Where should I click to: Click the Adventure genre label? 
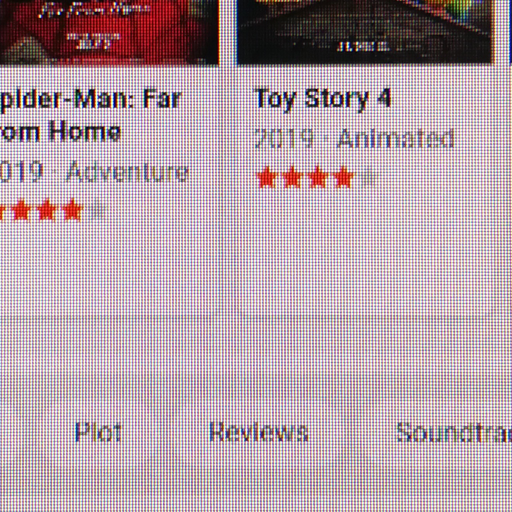128,172
